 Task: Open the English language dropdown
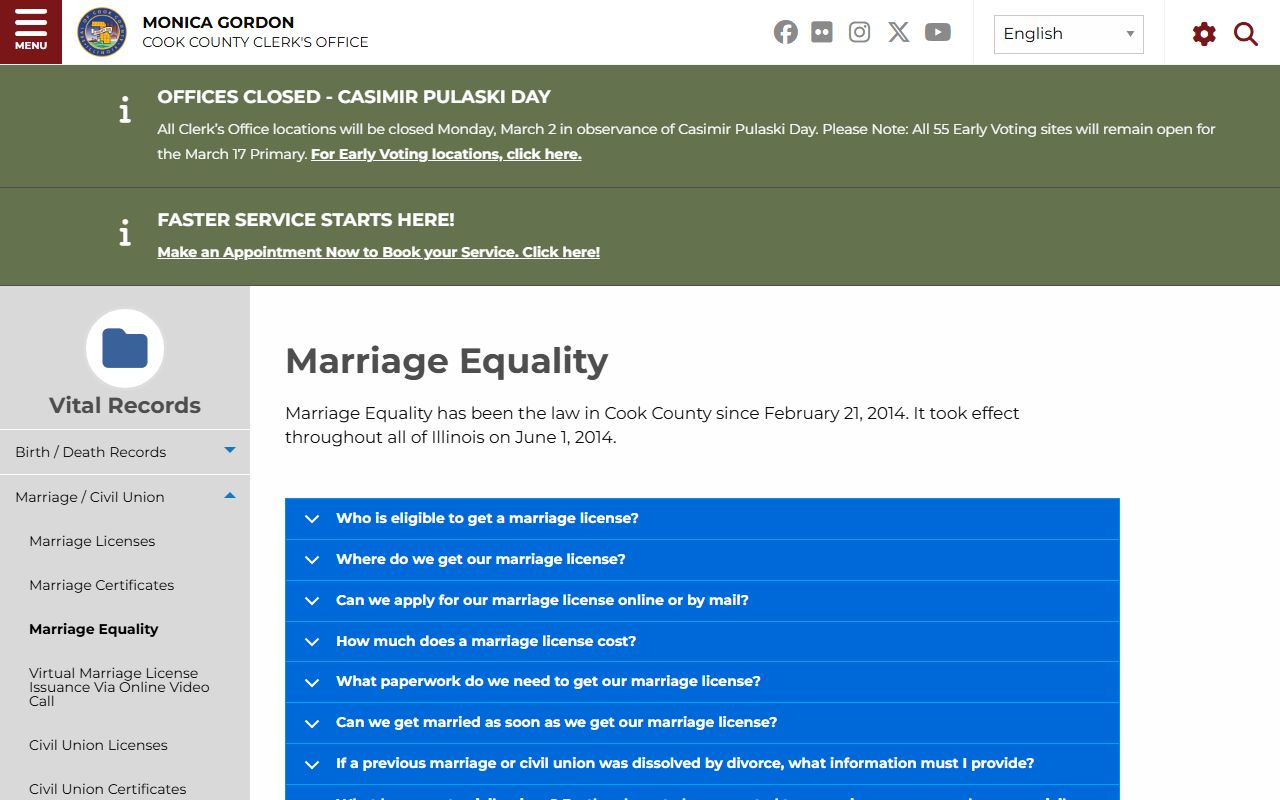click(x=1069, y=34)
